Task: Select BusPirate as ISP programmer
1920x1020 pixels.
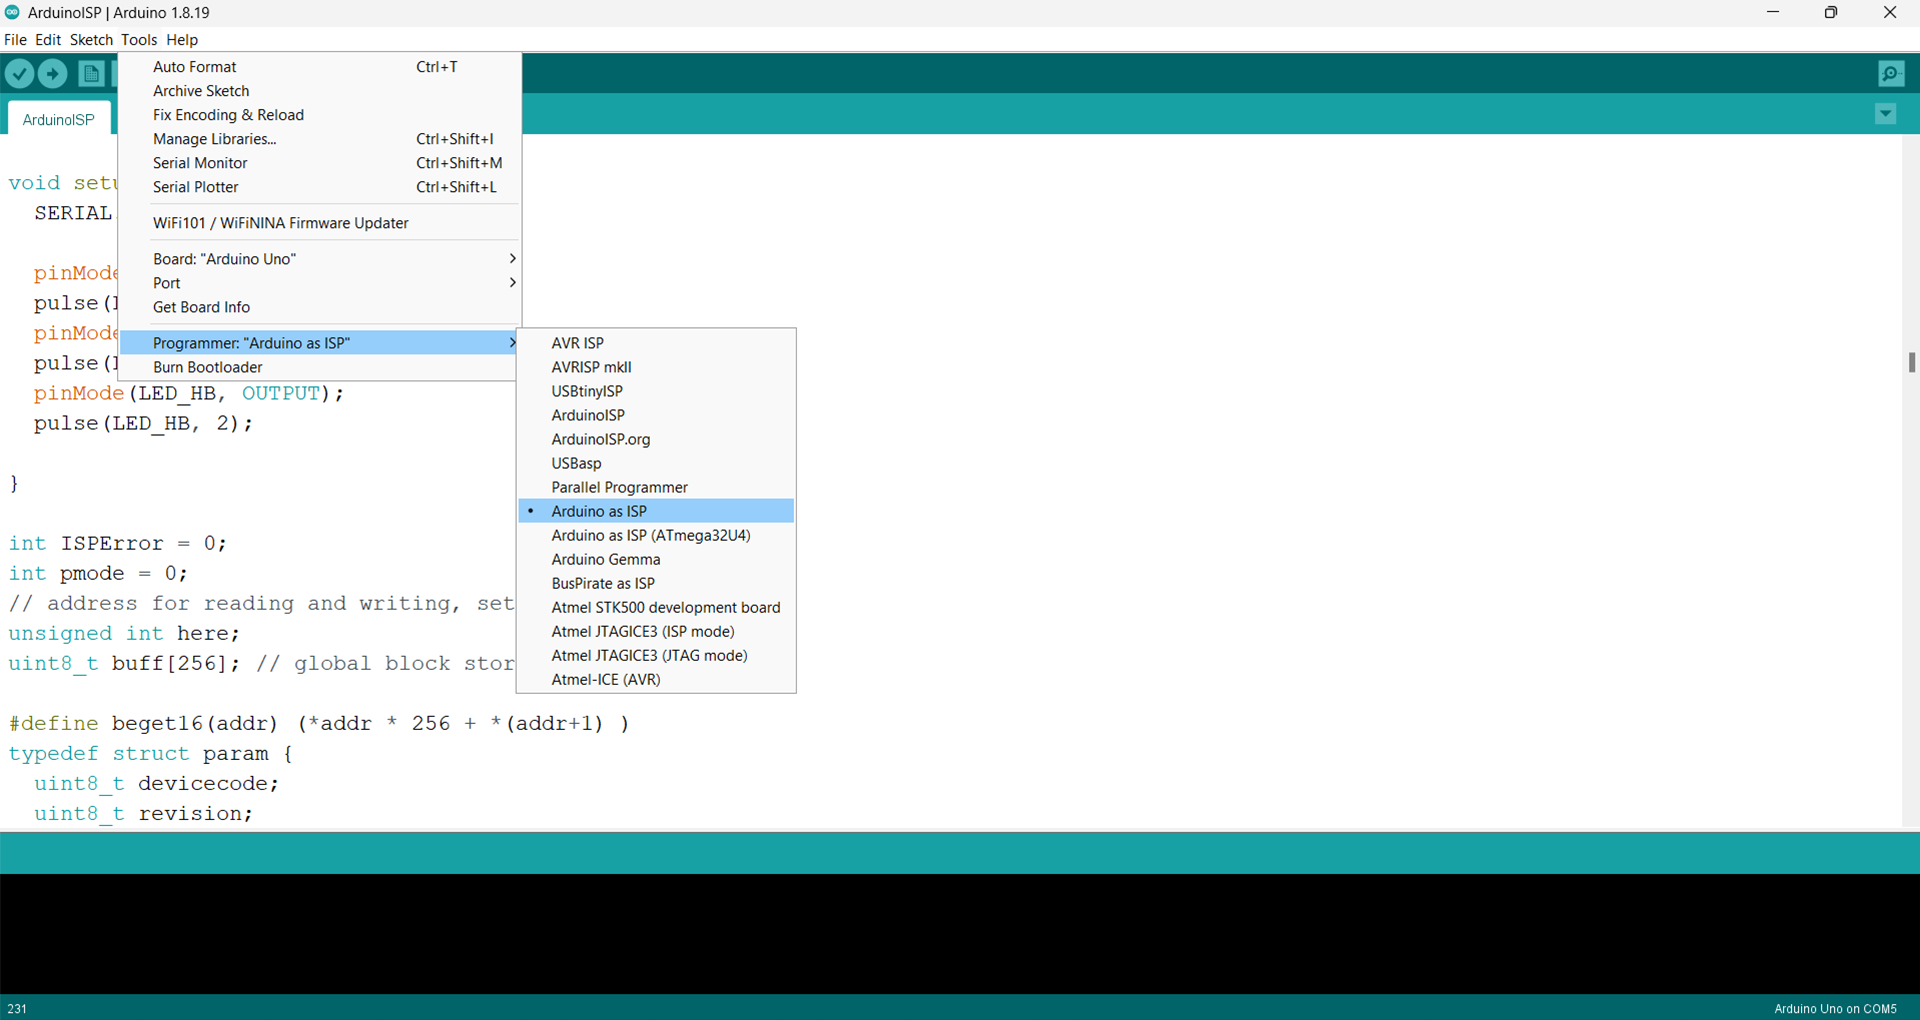Action: click(656, 583)
